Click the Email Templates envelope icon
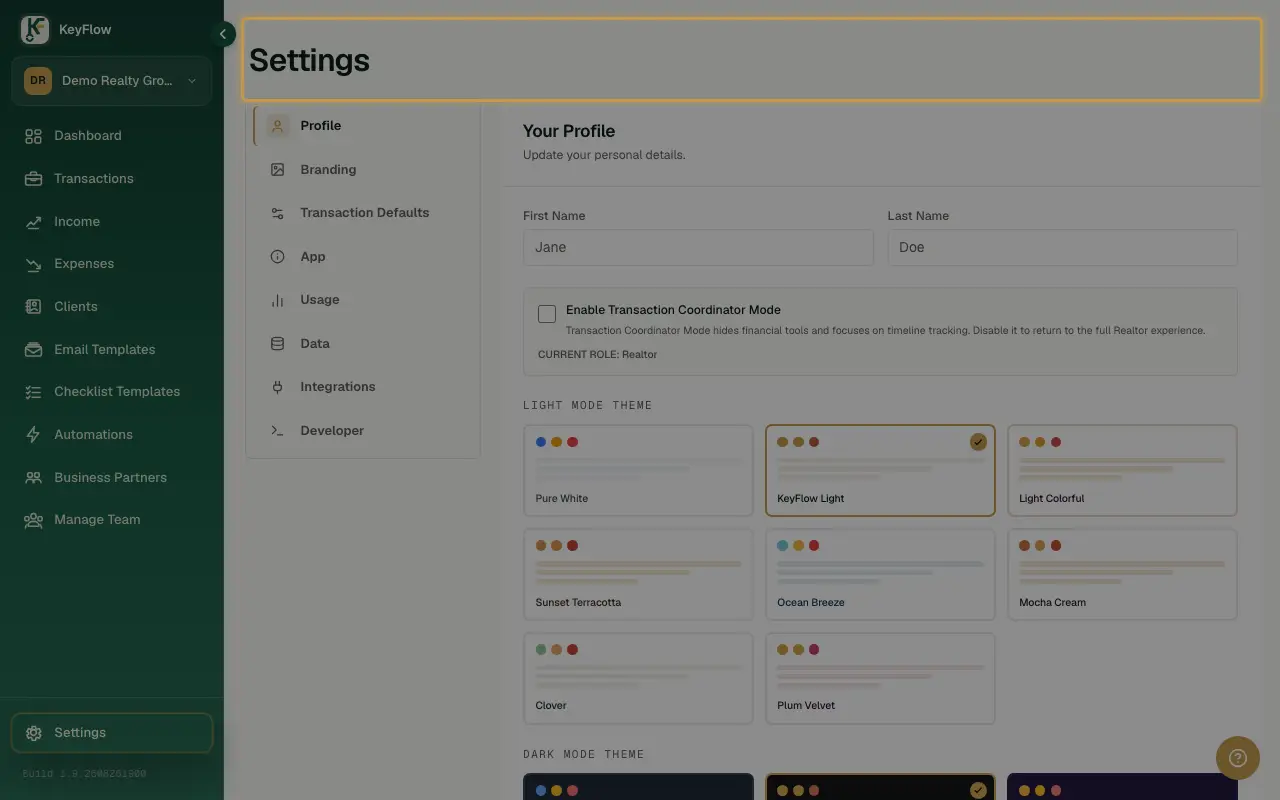1280x800 pixels. (33, 350)
